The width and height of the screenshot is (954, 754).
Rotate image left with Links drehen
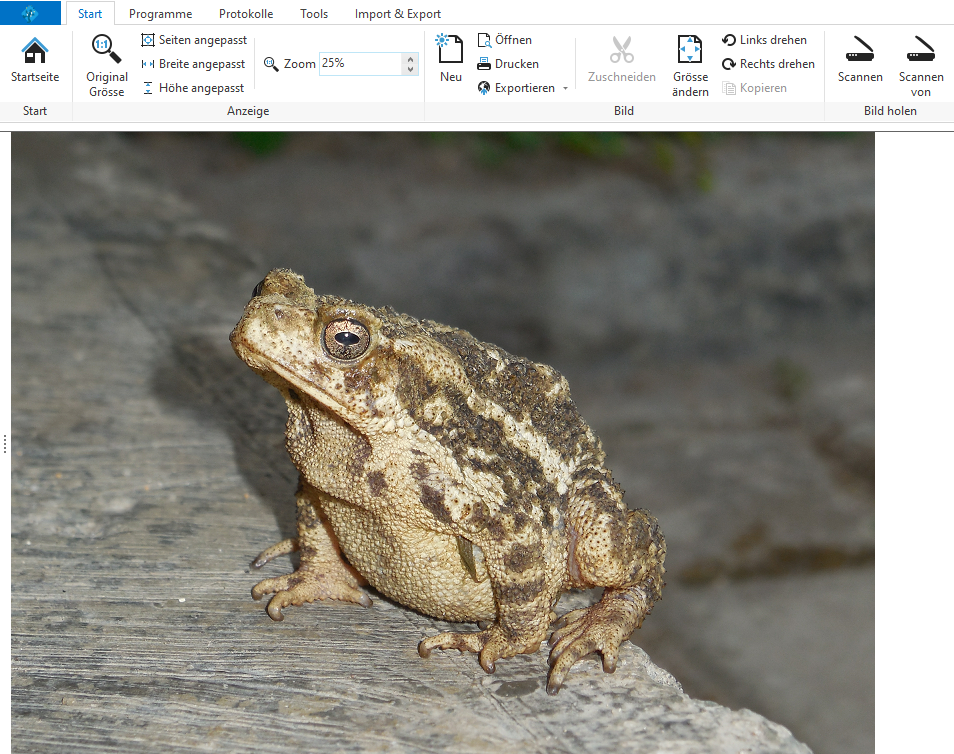765,40
